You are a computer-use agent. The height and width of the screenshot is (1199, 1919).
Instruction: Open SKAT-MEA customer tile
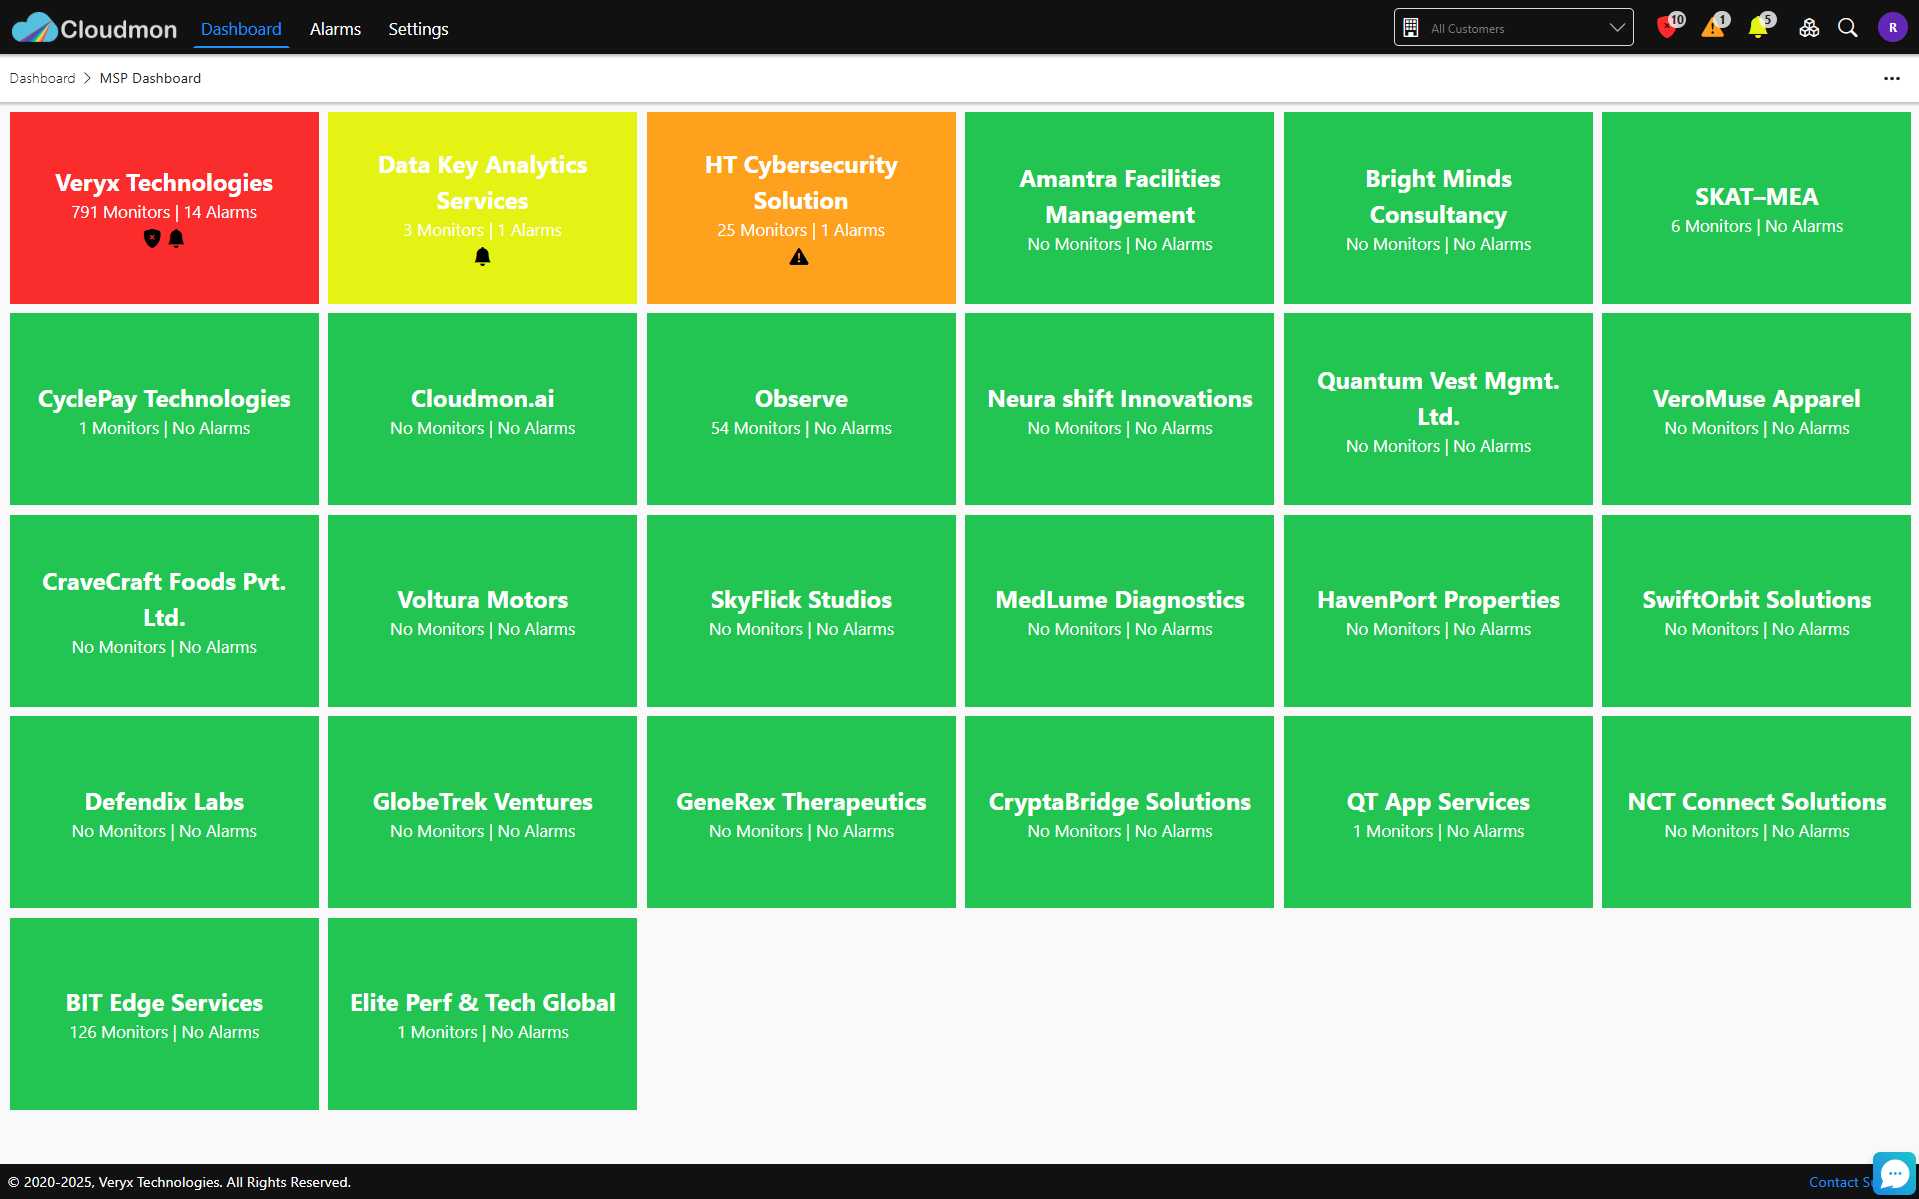pyautogui.click(x=1756, y=208)
